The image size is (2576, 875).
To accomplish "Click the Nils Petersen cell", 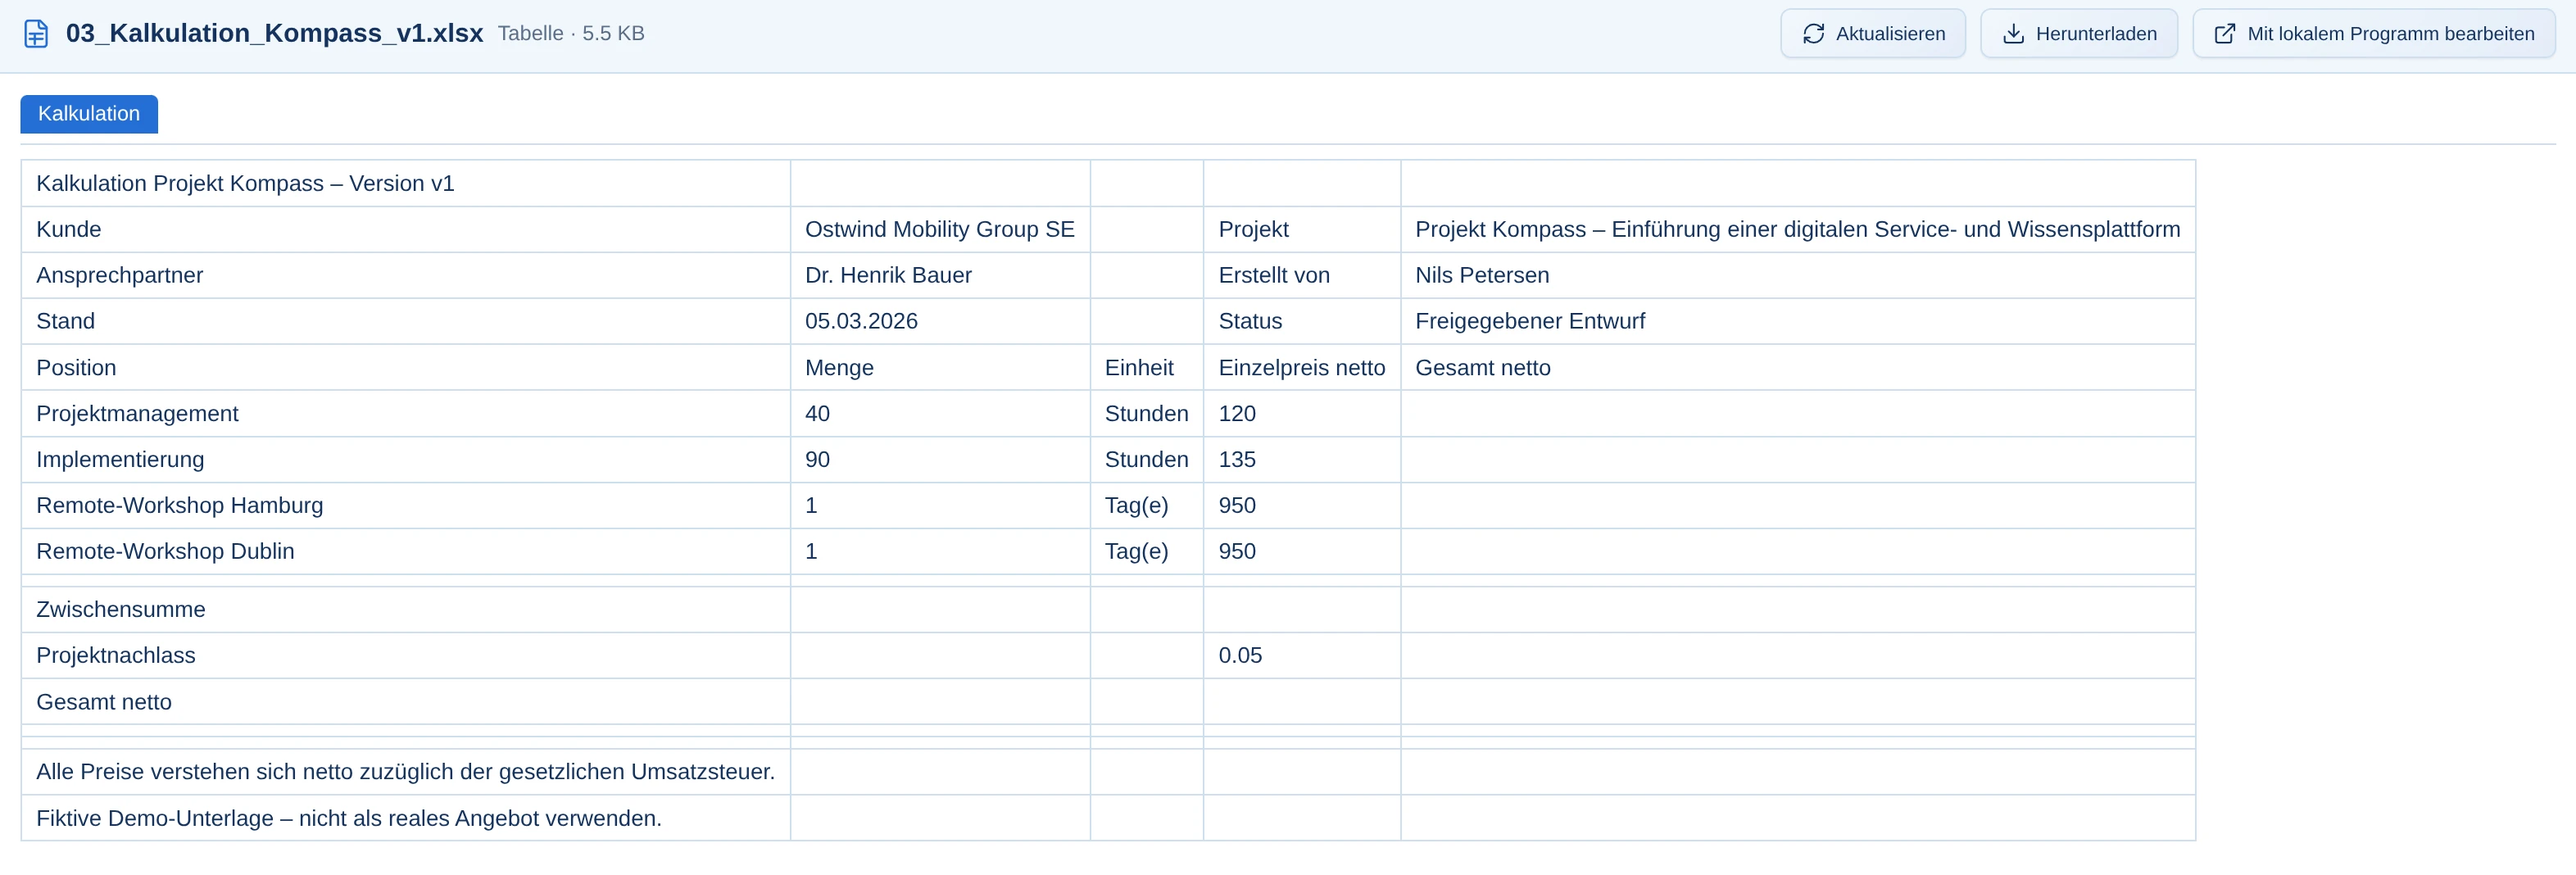I will click(x=1798, y=275).
